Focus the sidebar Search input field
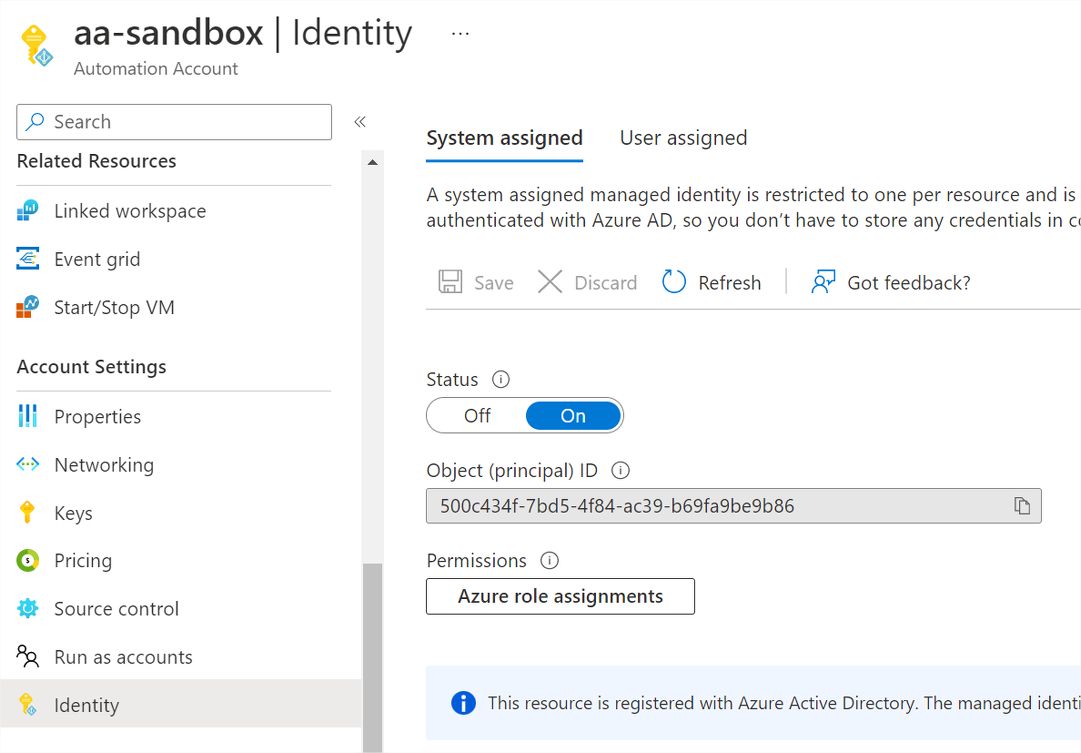The image size is (1081, 753). coord(174,122)
